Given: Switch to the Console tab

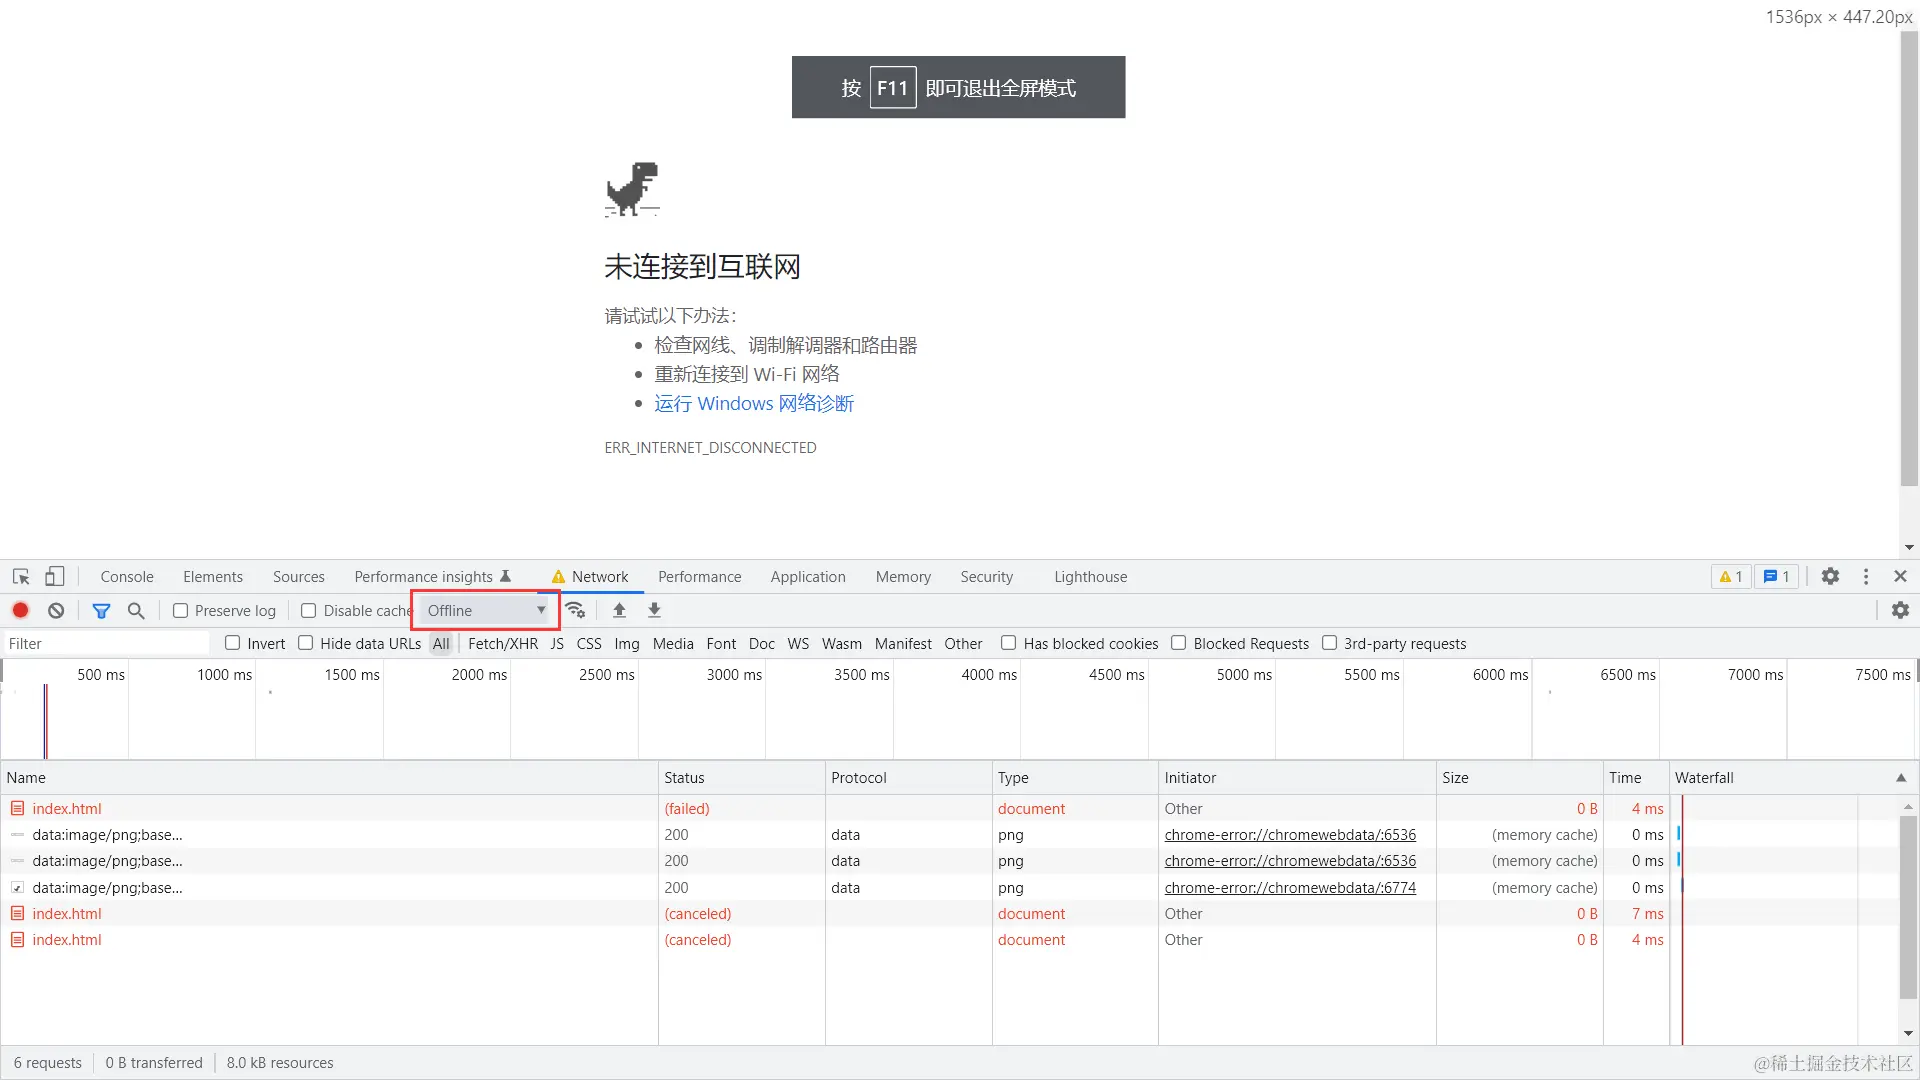Looking at the screenshot, I should point(127,577).
